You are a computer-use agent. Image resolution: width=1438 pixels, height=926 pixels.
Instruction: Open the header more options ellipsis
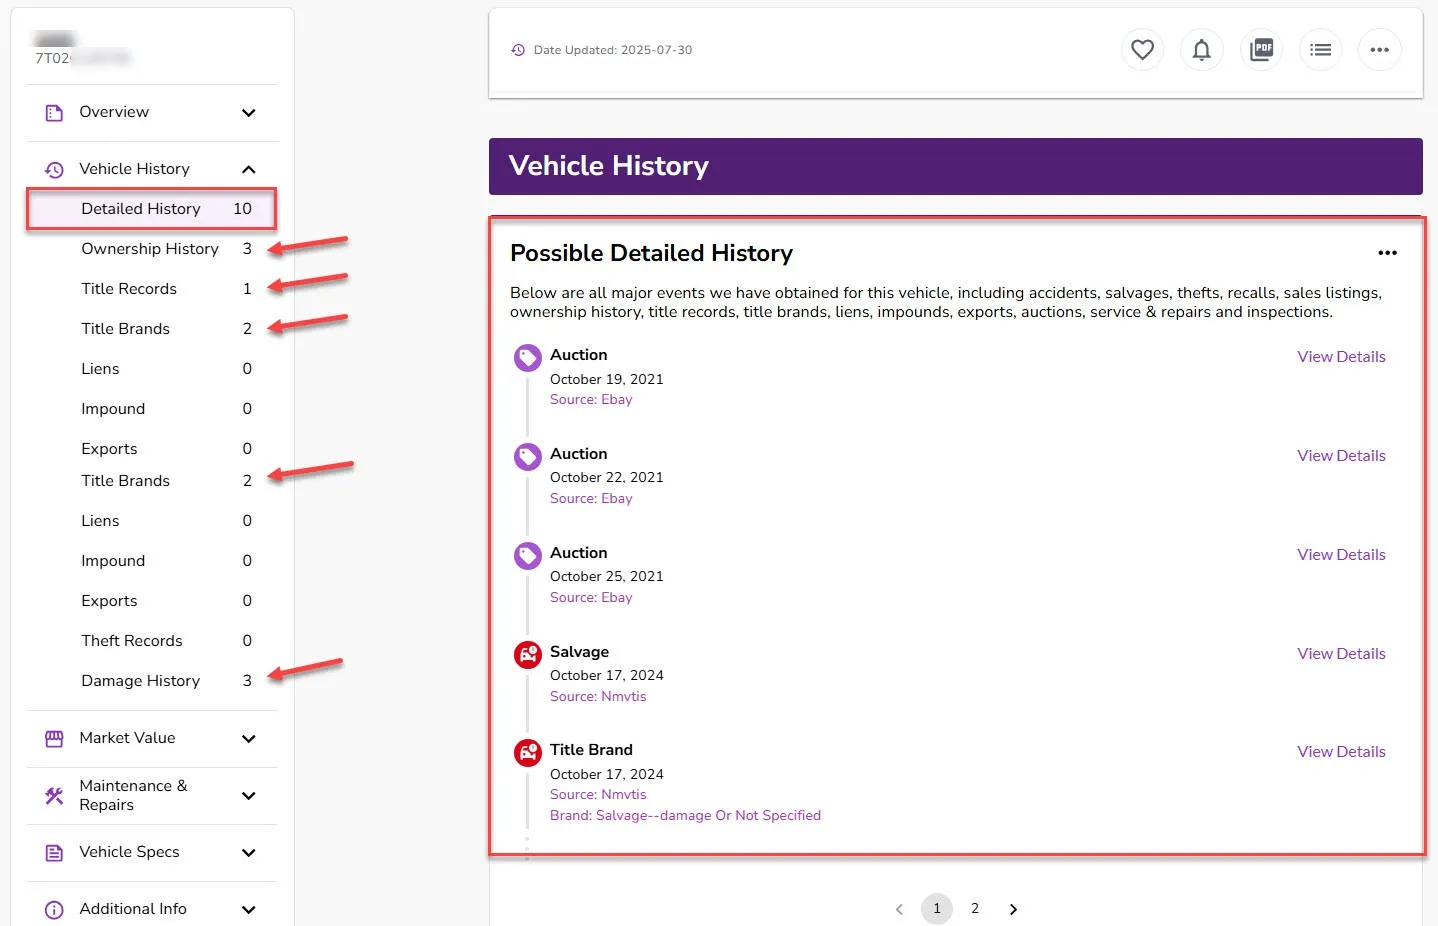(x=1380, y=50)
